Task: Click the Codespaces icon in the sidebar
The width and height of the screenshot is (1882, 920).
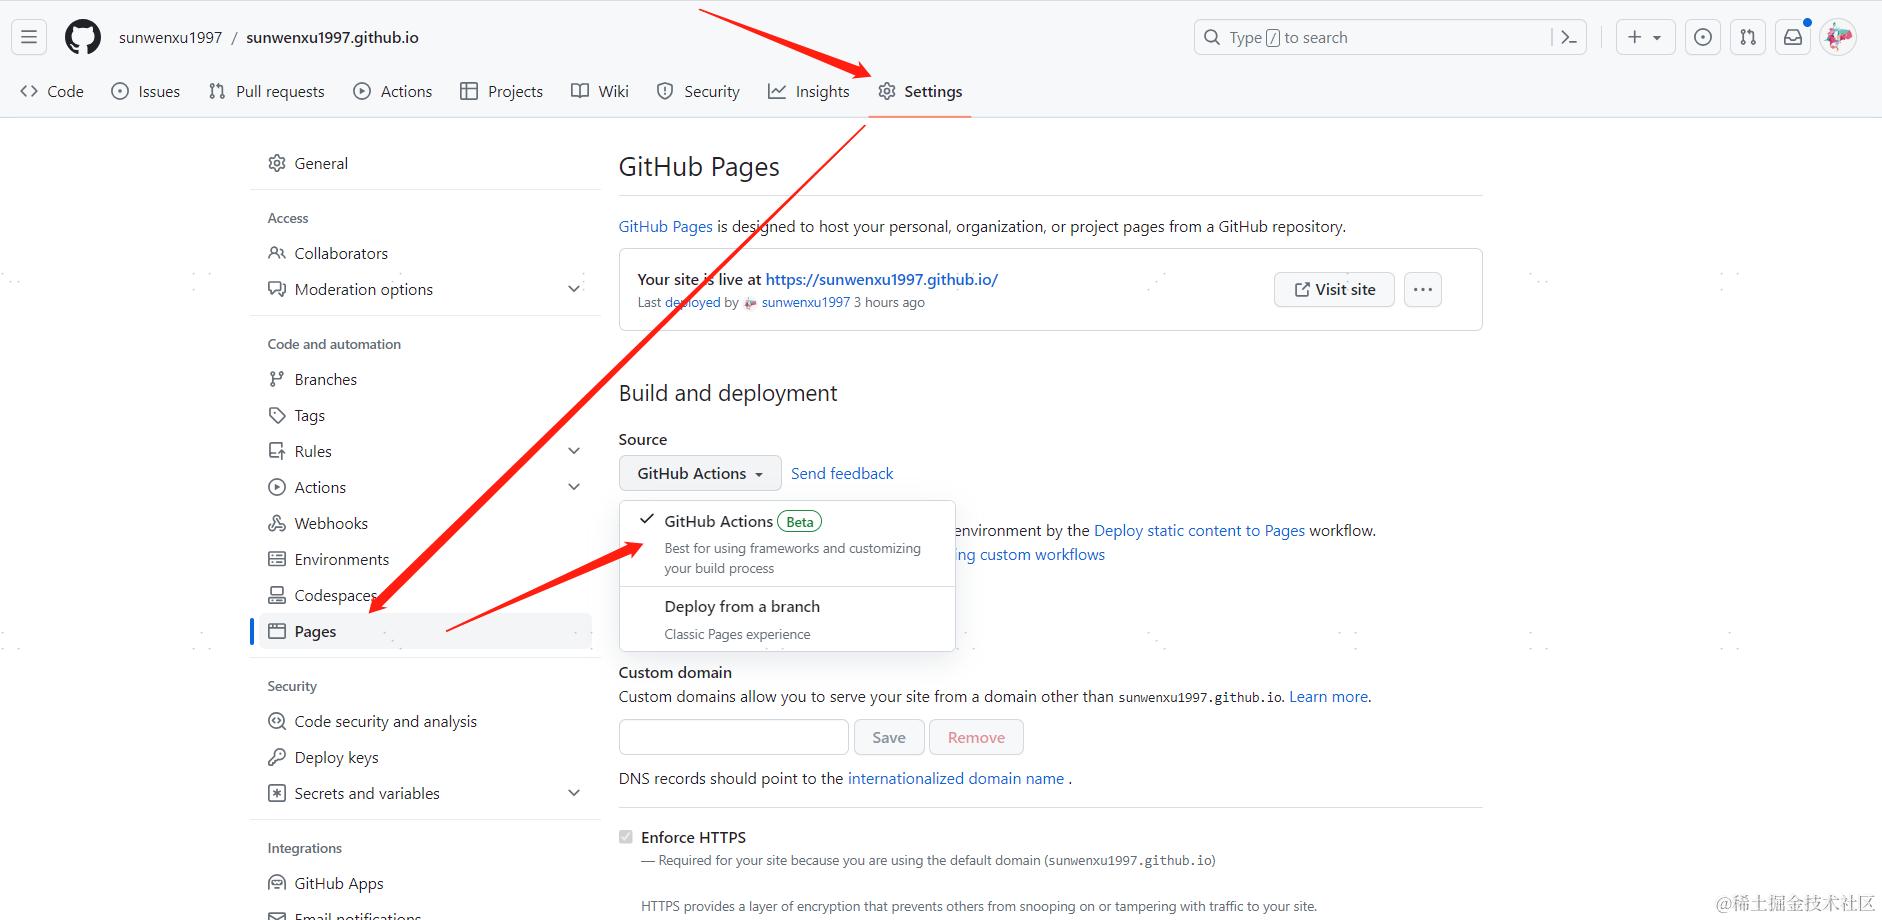Action: tap(277, 595)
